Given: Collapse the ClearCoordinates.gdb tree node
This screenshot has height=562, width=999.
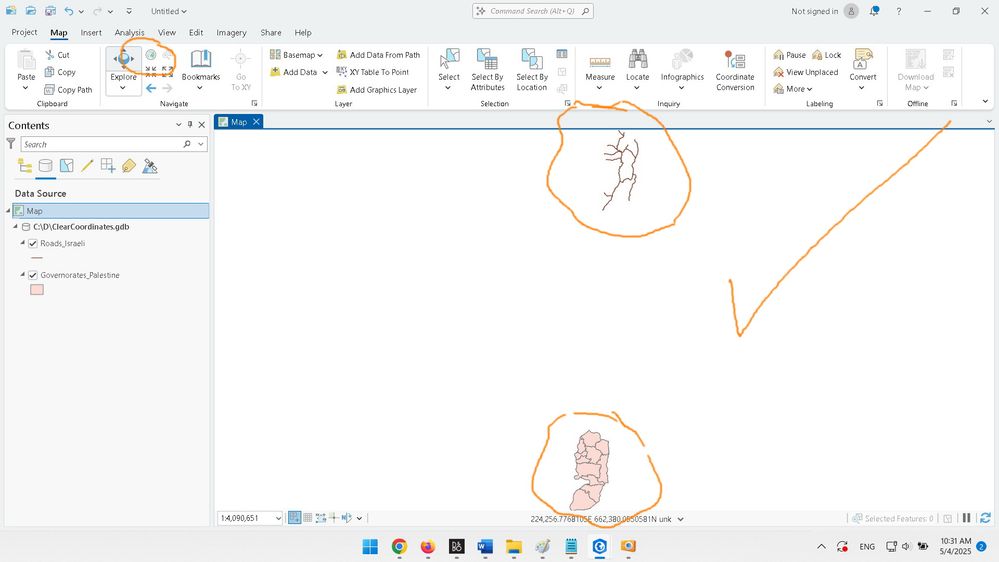Looking at the screenshot, I should tap(15, 226).
